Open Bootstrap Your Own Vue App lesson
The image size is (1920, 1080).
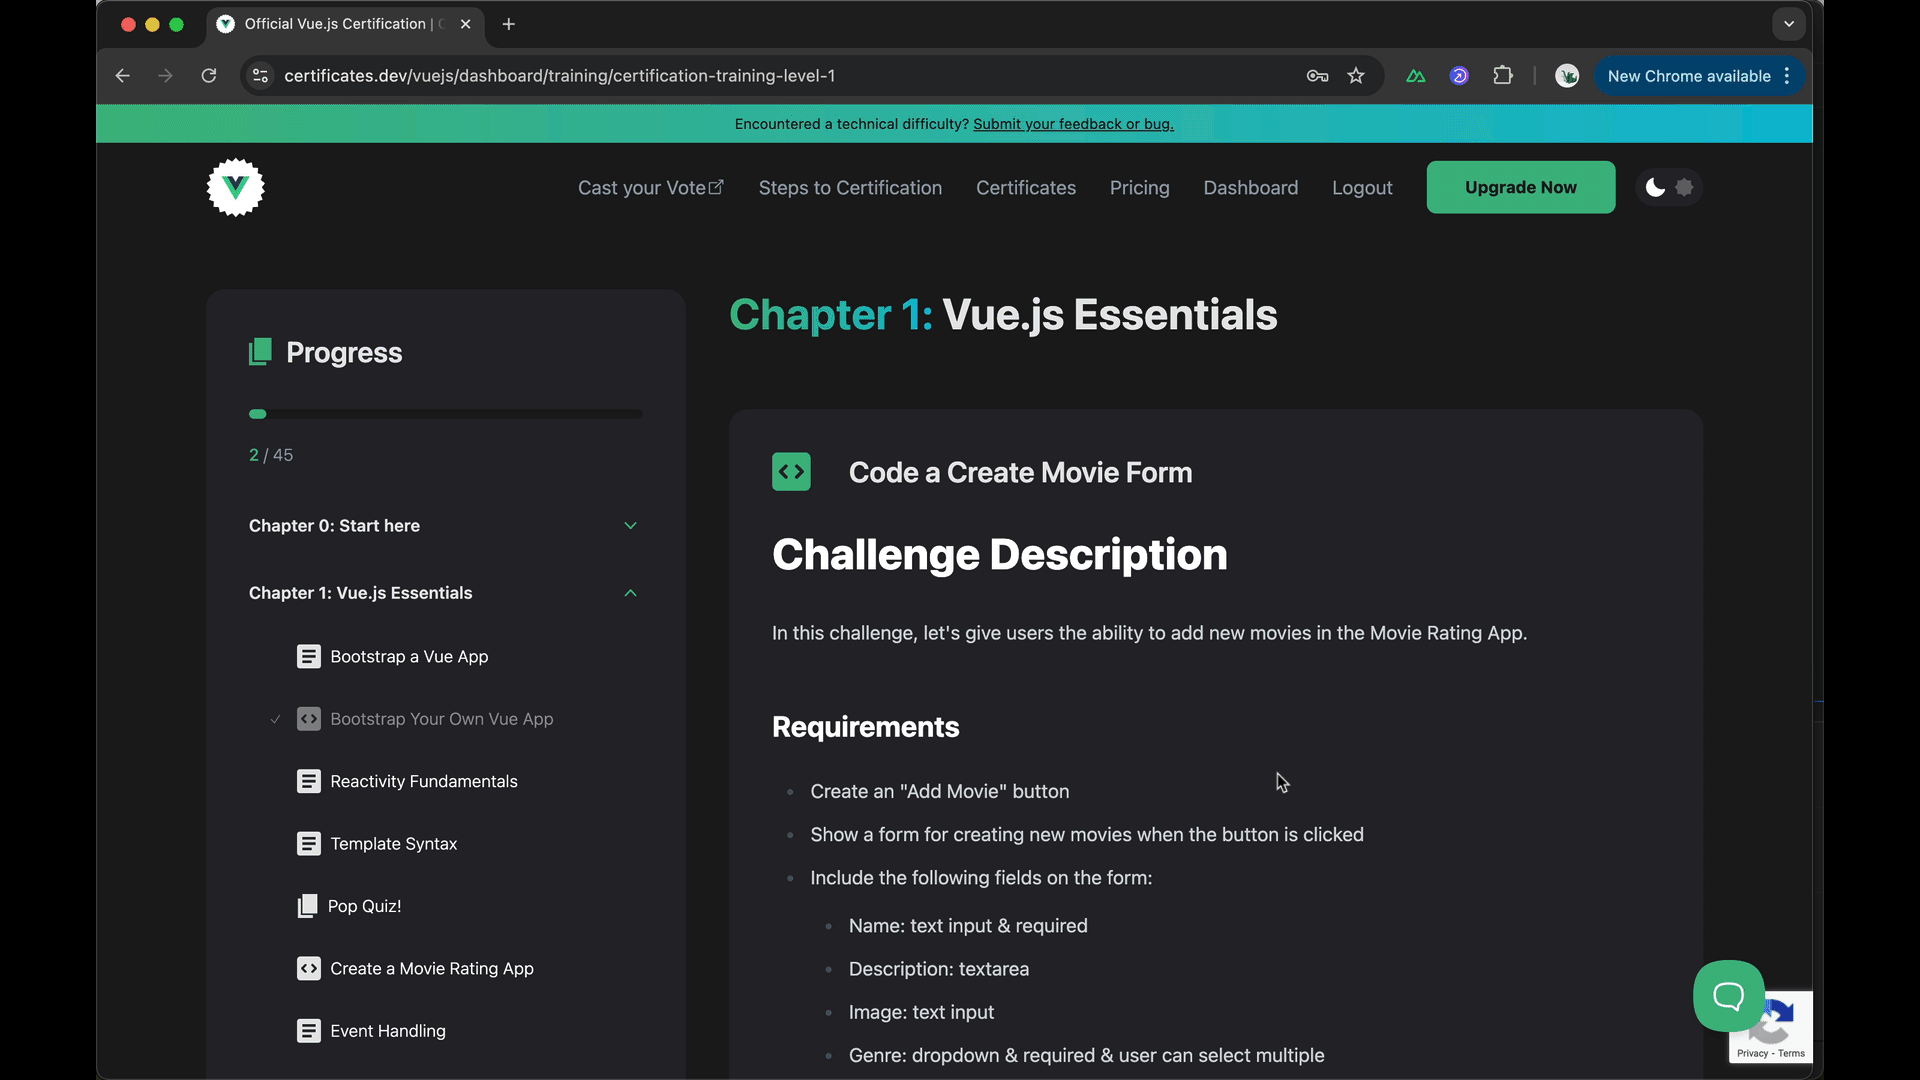pos(441,719)
